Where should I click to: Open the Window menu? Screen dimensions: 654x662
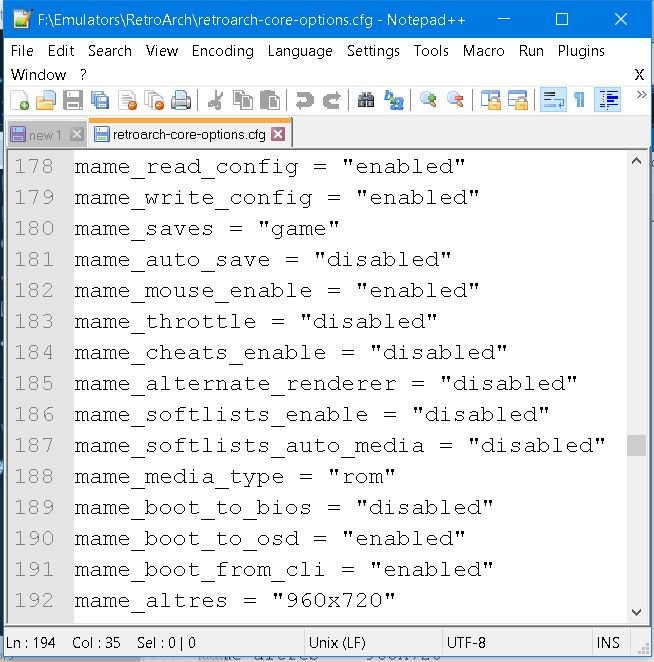[38, 75]
